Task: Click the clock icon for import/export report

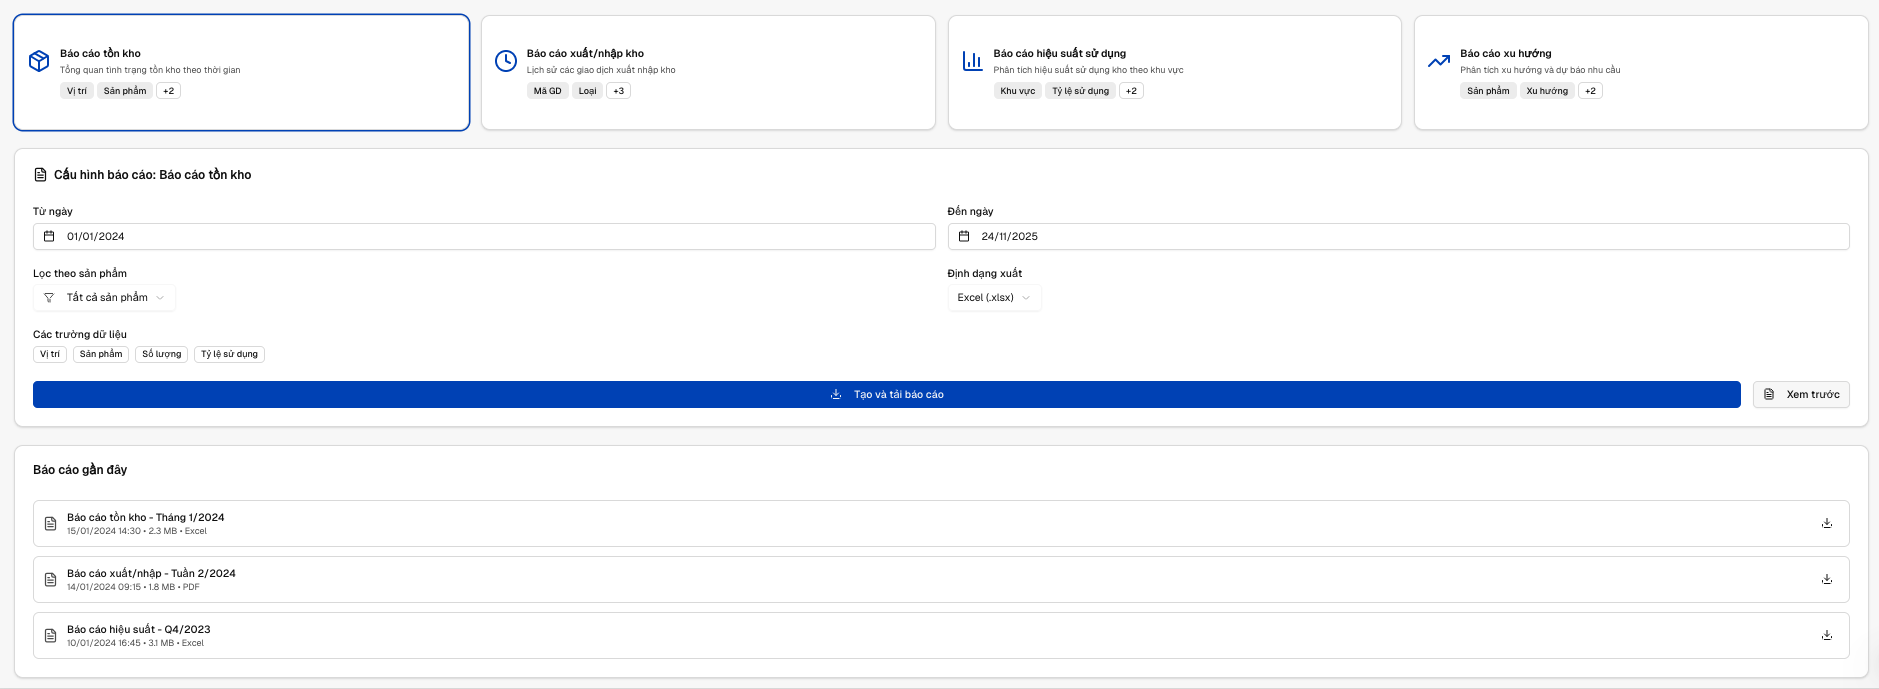Action: (x=506, y=61)
